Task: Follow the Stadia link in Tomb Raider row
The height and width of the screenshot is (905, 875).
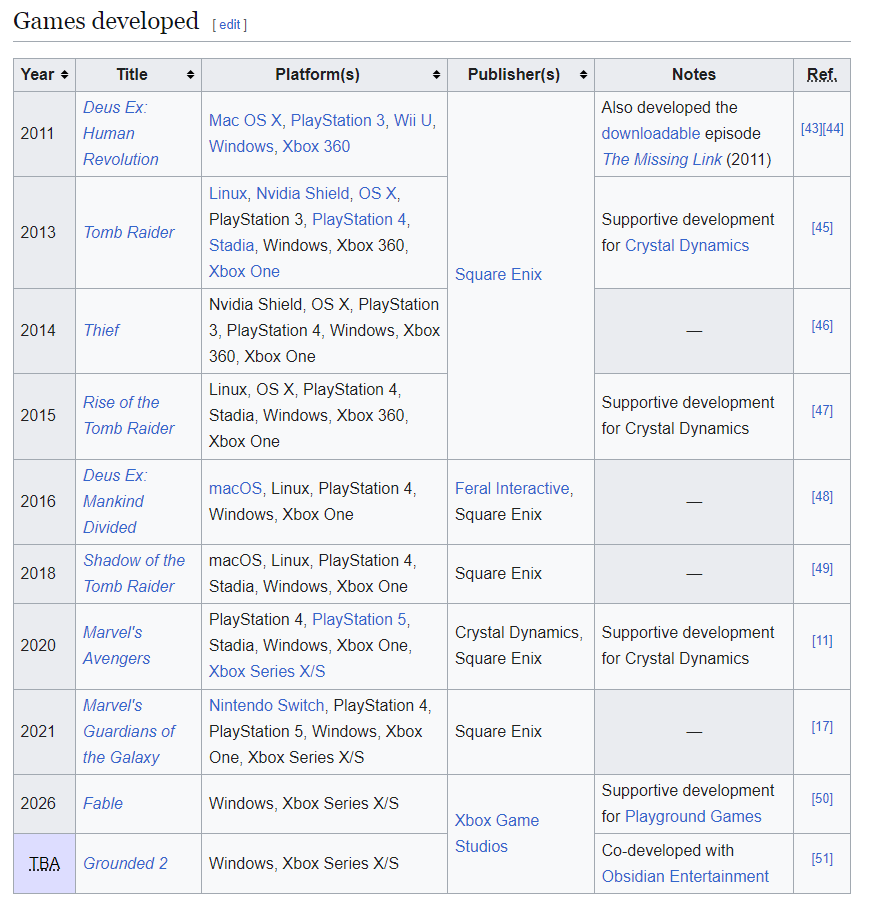Action: tap(231, 245)
